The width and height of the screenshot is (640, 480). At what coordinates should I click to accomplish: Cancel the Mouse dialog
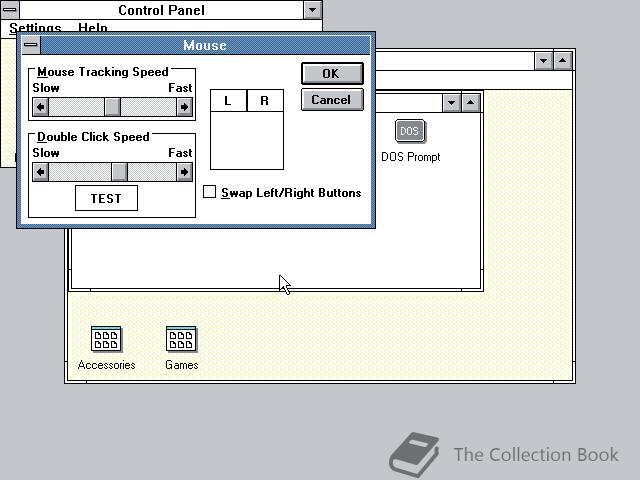[x=332, y=100]
